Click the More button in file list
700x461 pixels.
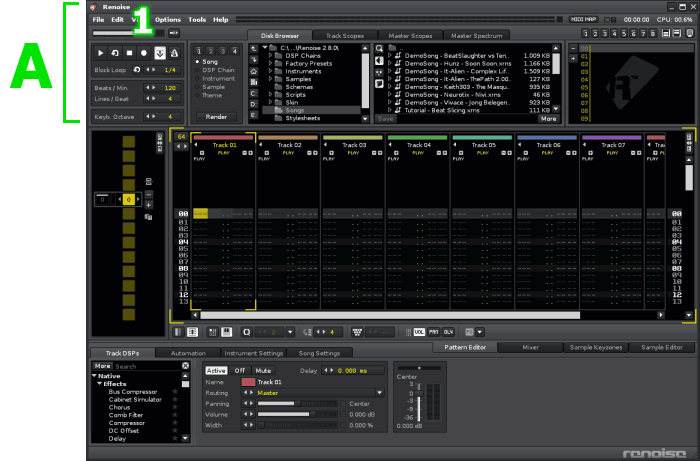549,119
